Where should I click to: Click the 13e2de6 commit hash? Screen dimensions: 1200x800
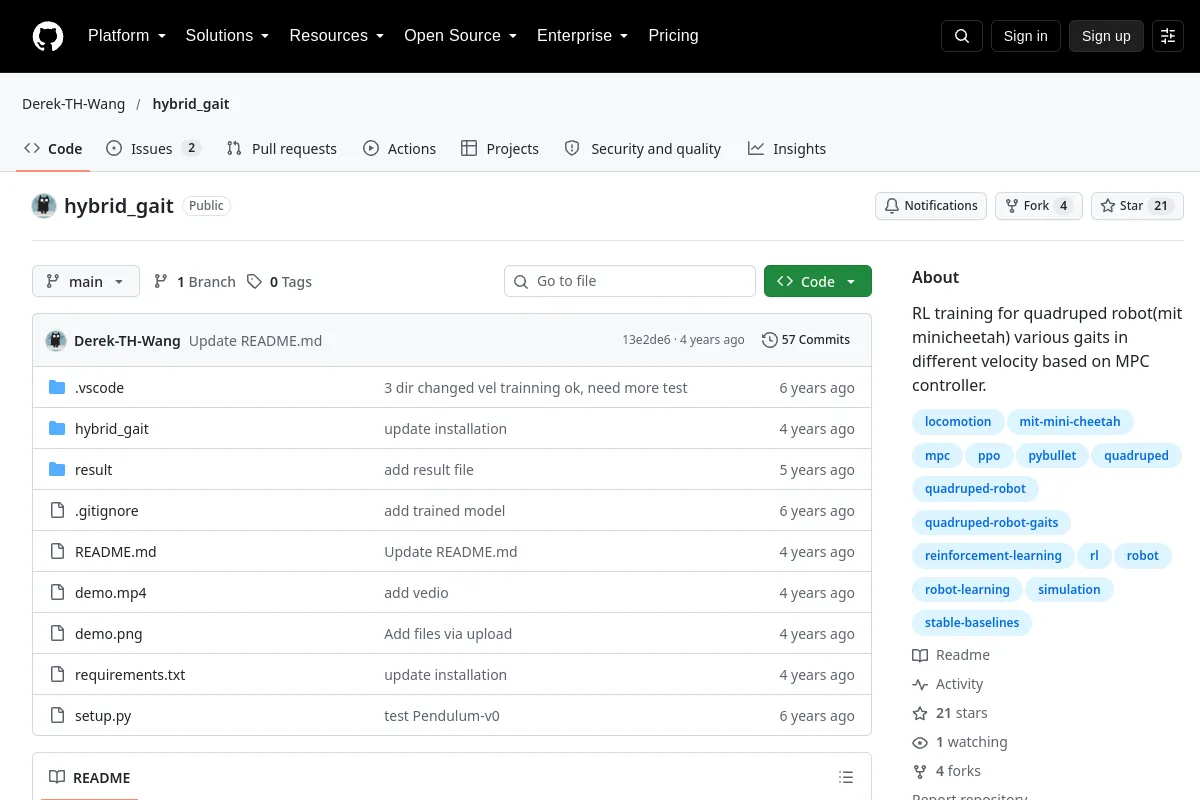pyautogui.click(x=646, y=340)
